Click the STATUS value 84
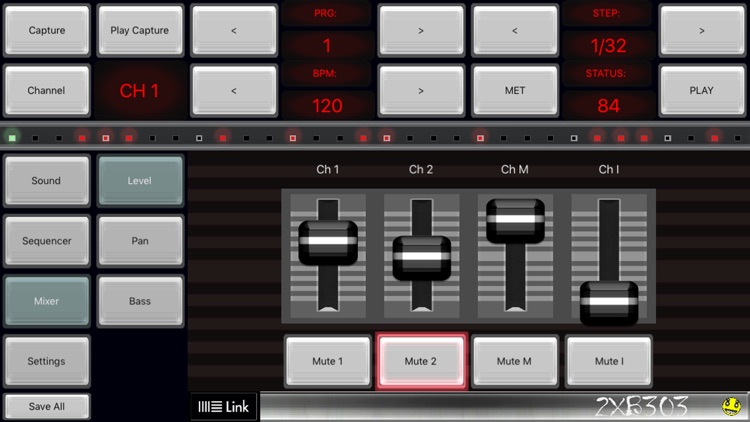750x422 pixels. pos(608,106)
